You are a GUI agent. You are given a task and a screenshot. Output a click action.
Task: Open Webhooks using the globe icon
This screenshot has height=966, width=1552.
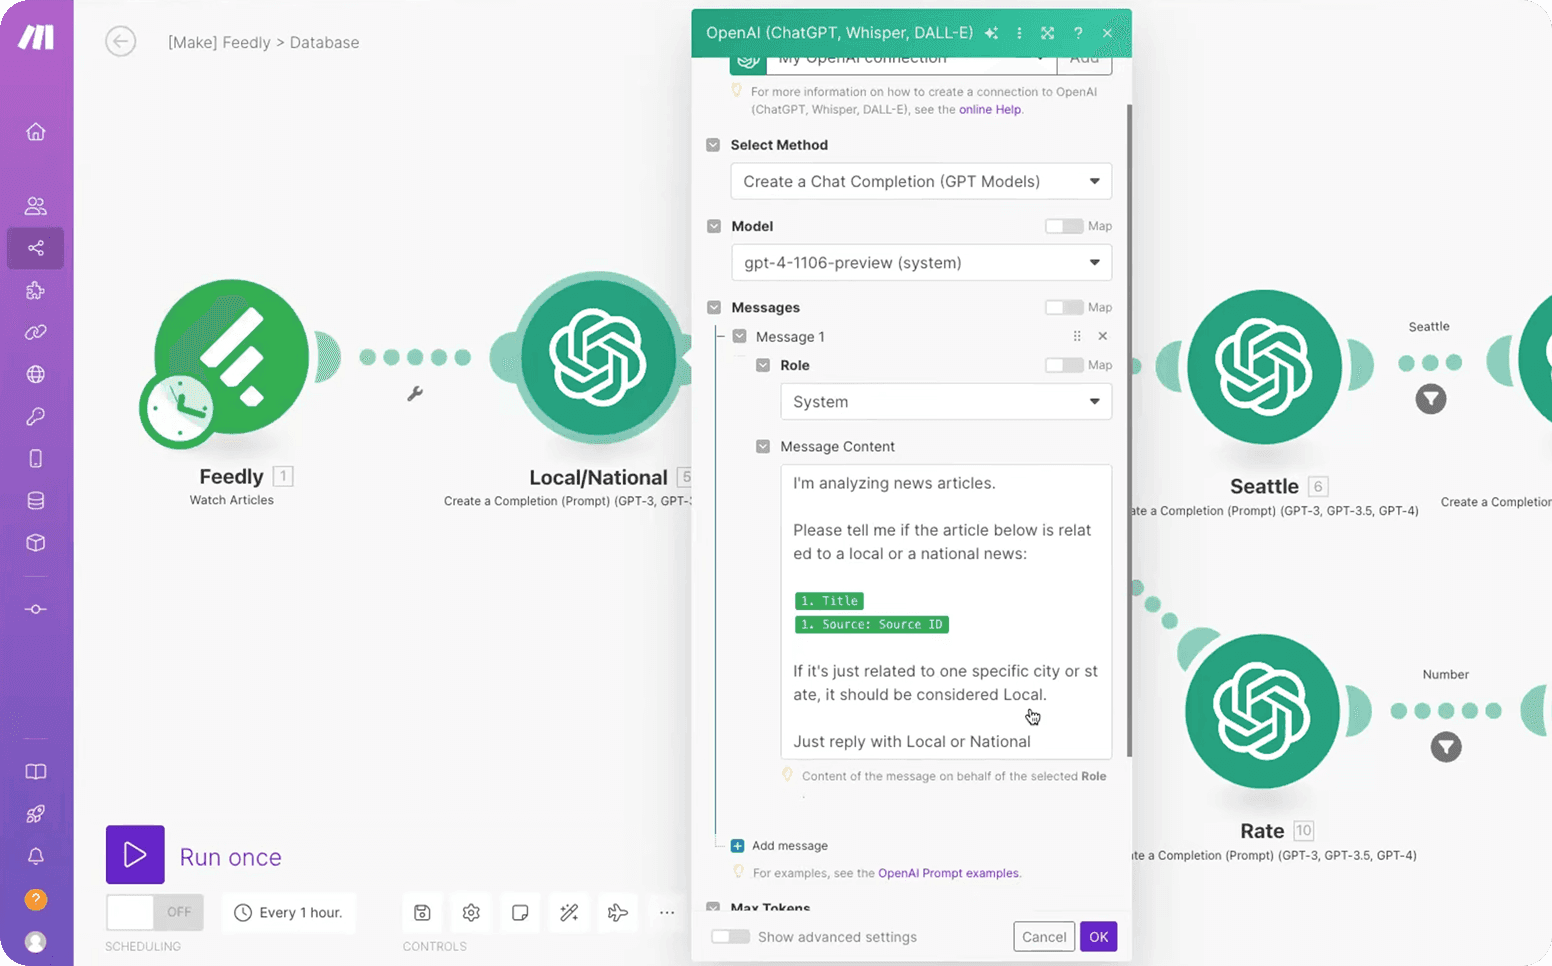(35, 374)
